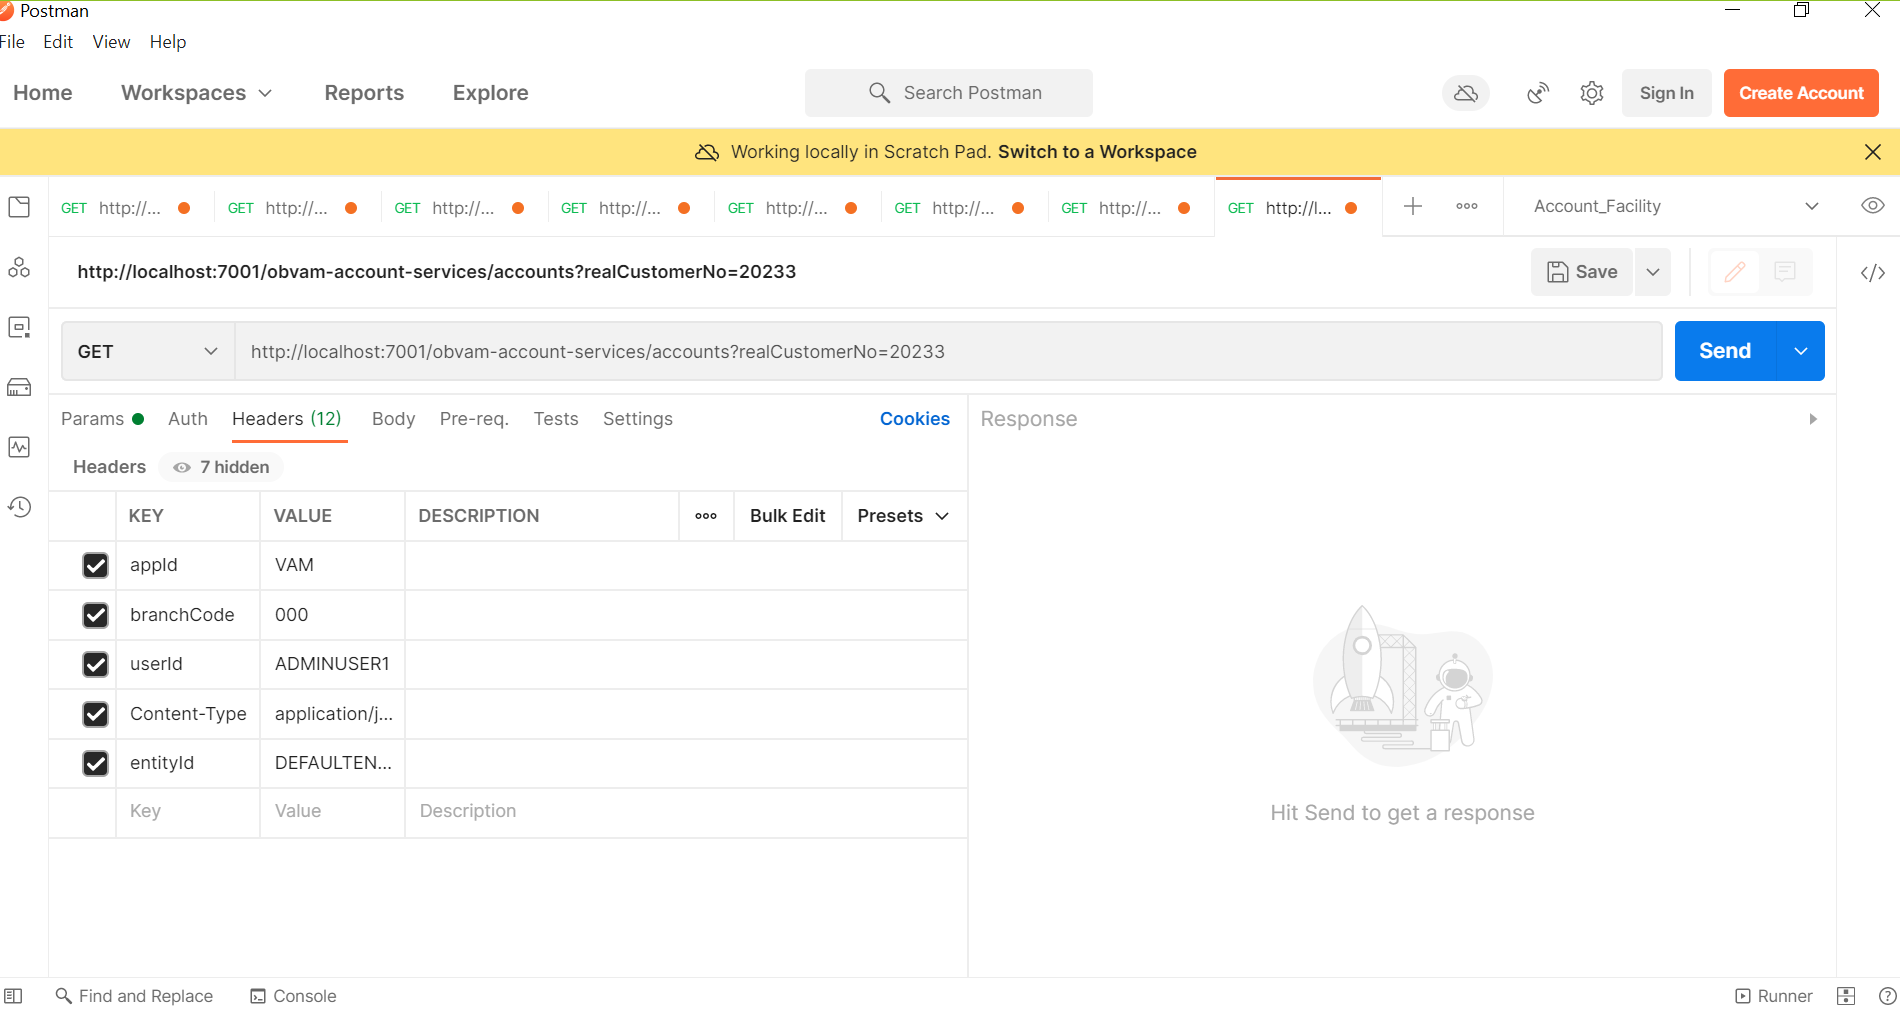Open the Runner from status bar
1900x1011 pixels.
tap(1774, 996)
